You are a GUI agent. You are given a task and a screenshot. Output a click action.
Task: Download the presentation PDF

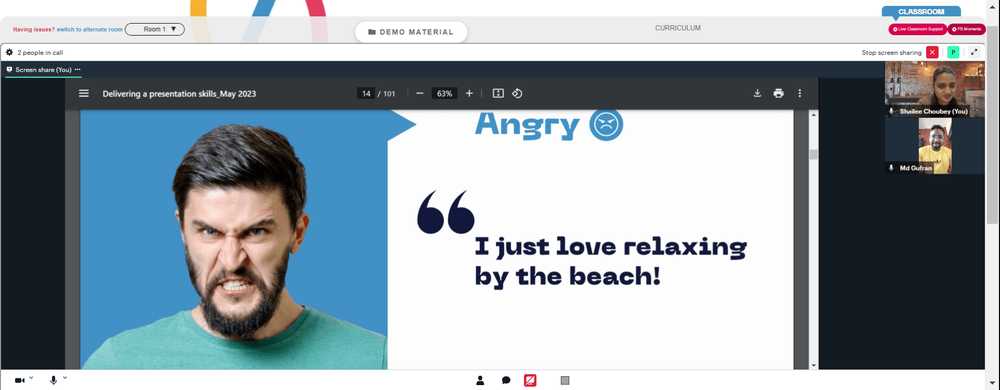757,93
